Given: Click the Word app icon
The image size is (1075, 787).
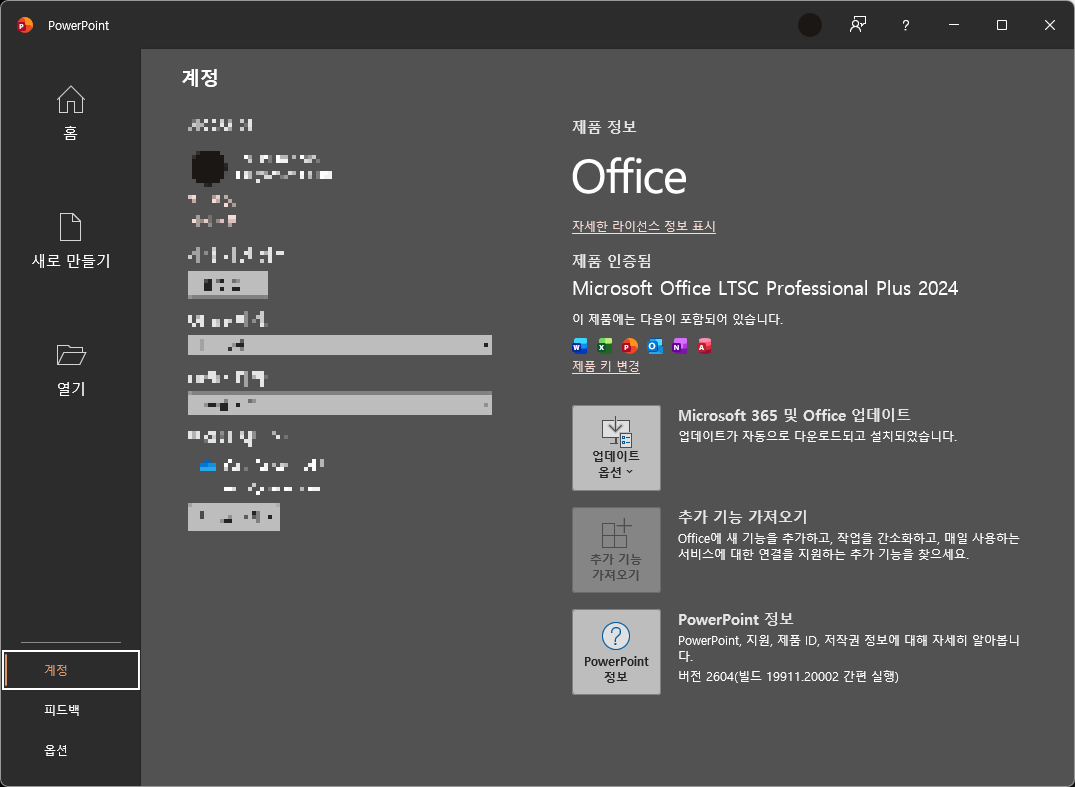Looking at the screenshot, I should click(x=579, y=346).
